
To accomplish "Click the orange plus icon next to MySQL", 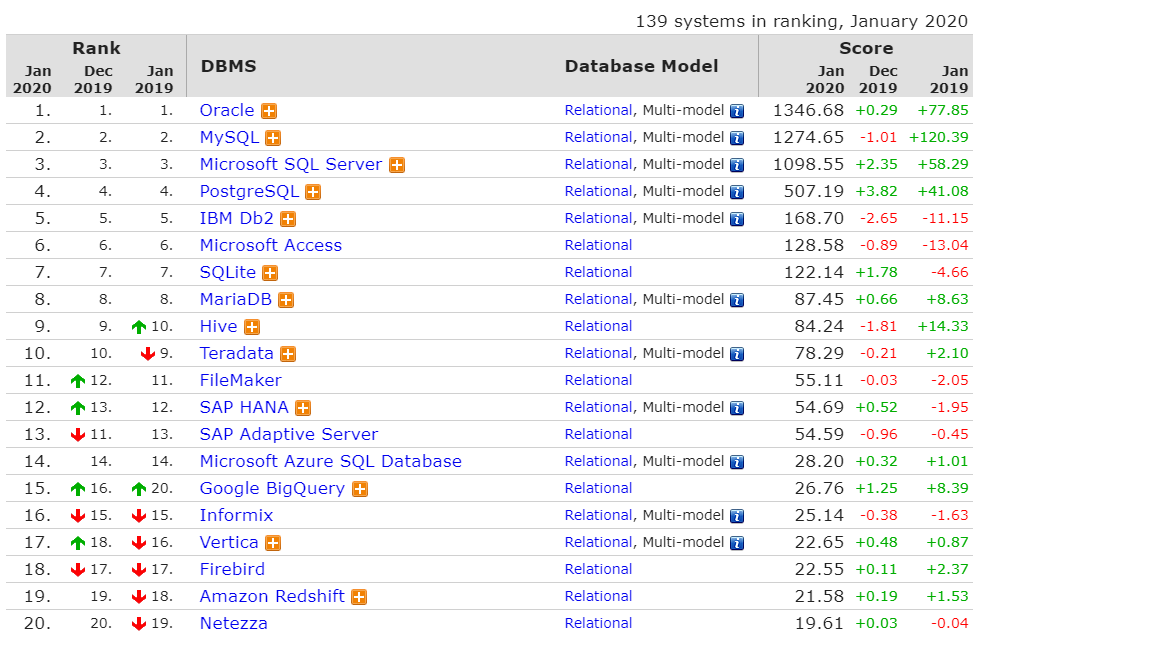I will (x=273, y=138).
